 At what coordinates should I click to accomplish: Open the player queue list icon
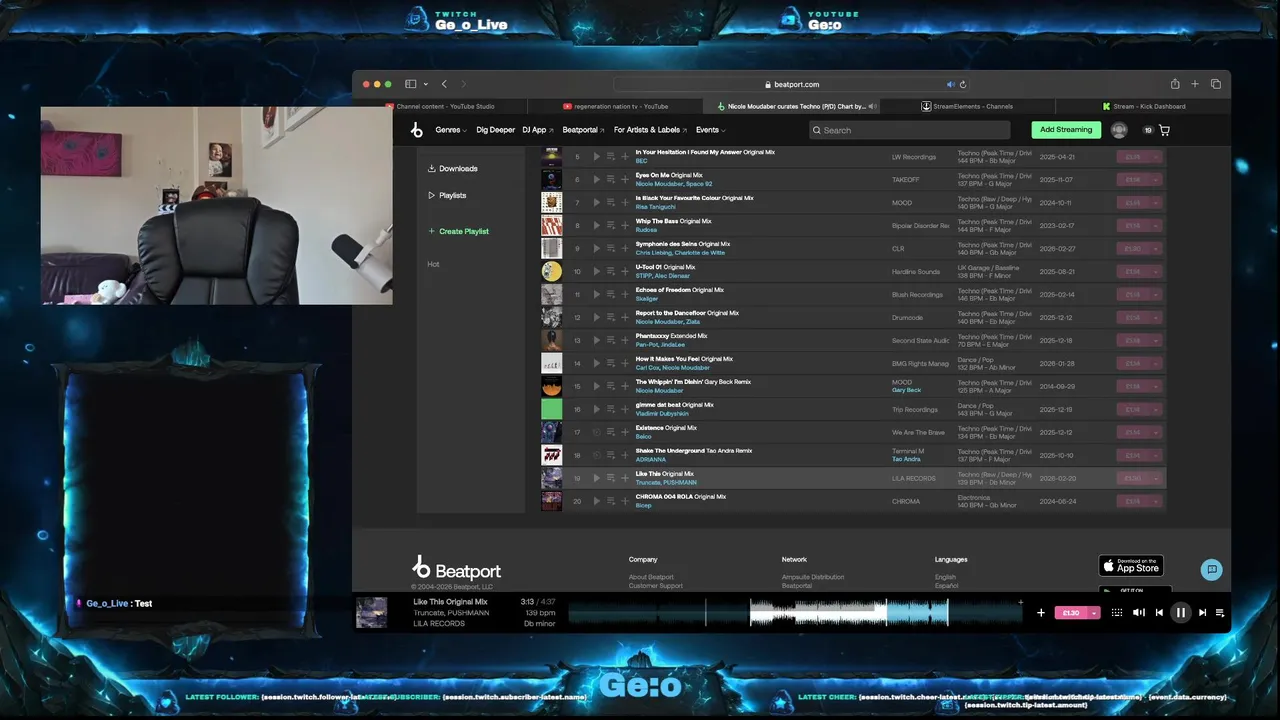point(1220,612)
